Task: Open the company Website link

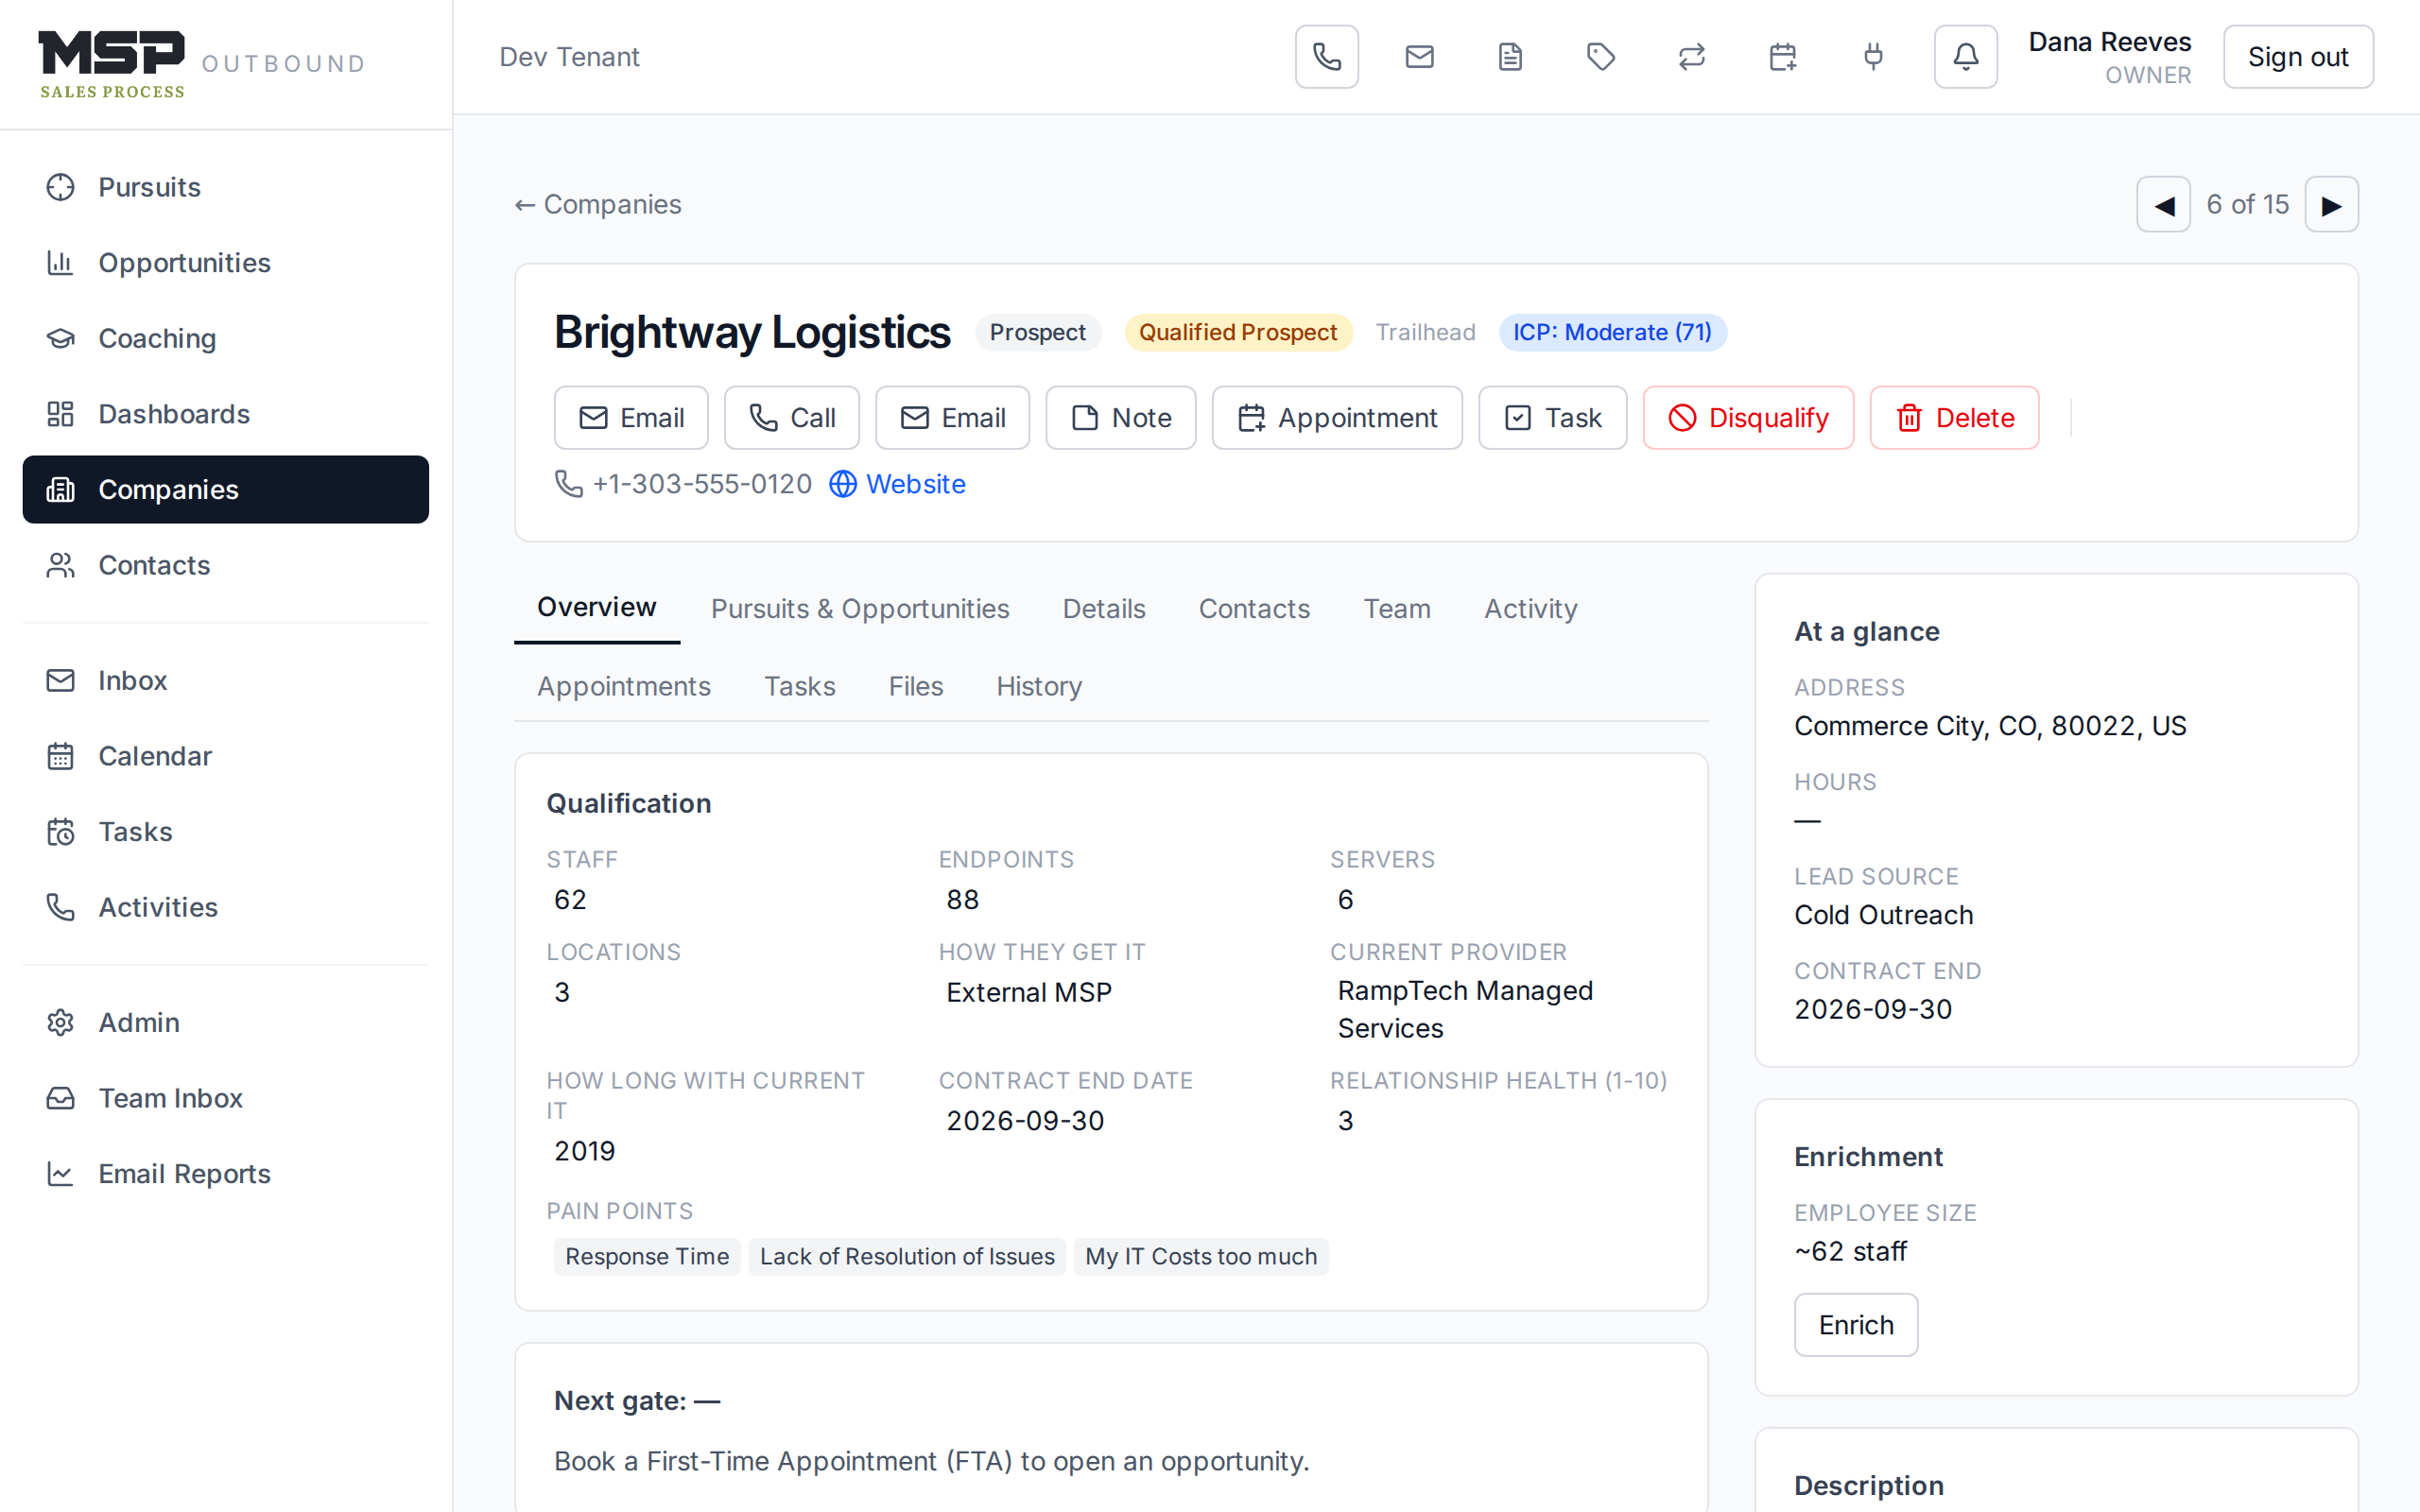Action: pyautogui.click(x=897, y=484)
